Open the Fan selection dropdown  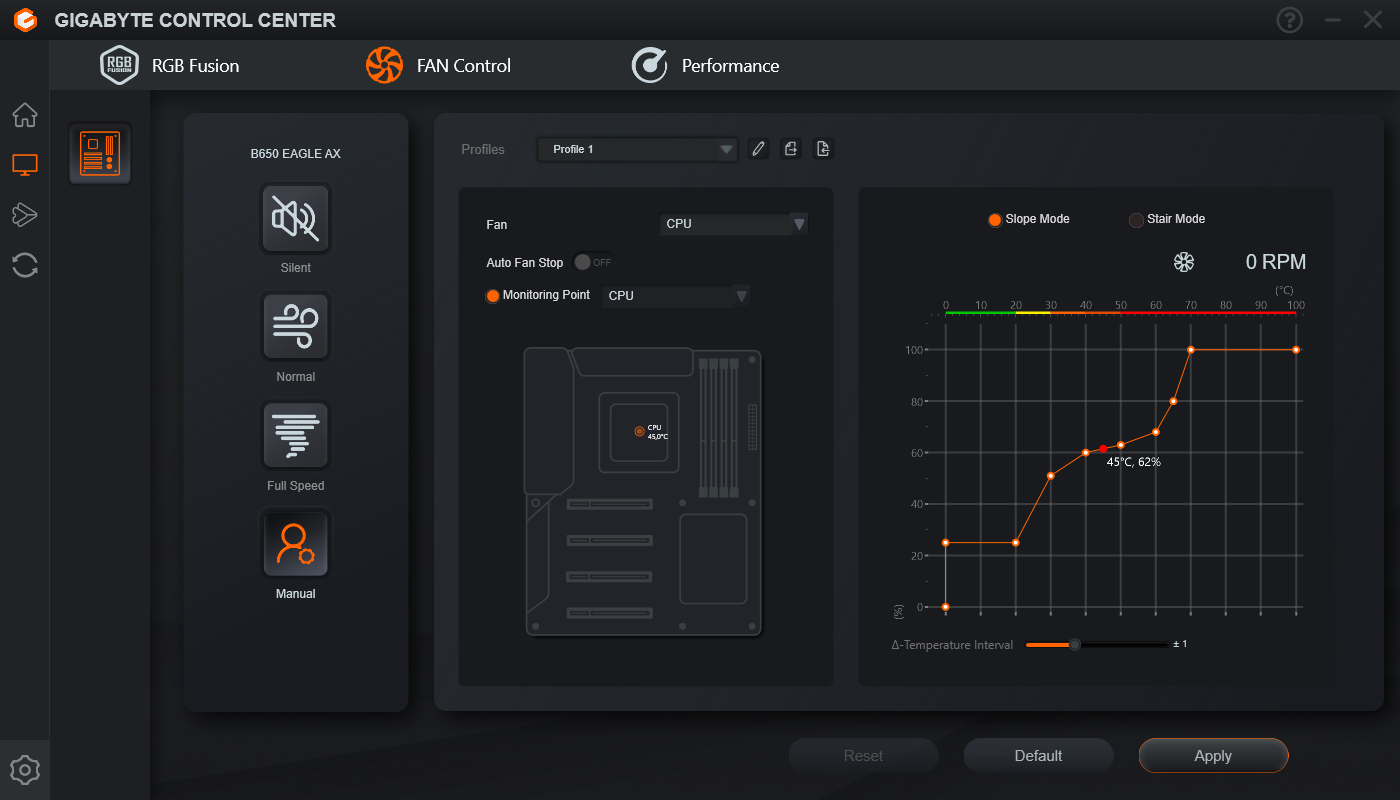734,224
